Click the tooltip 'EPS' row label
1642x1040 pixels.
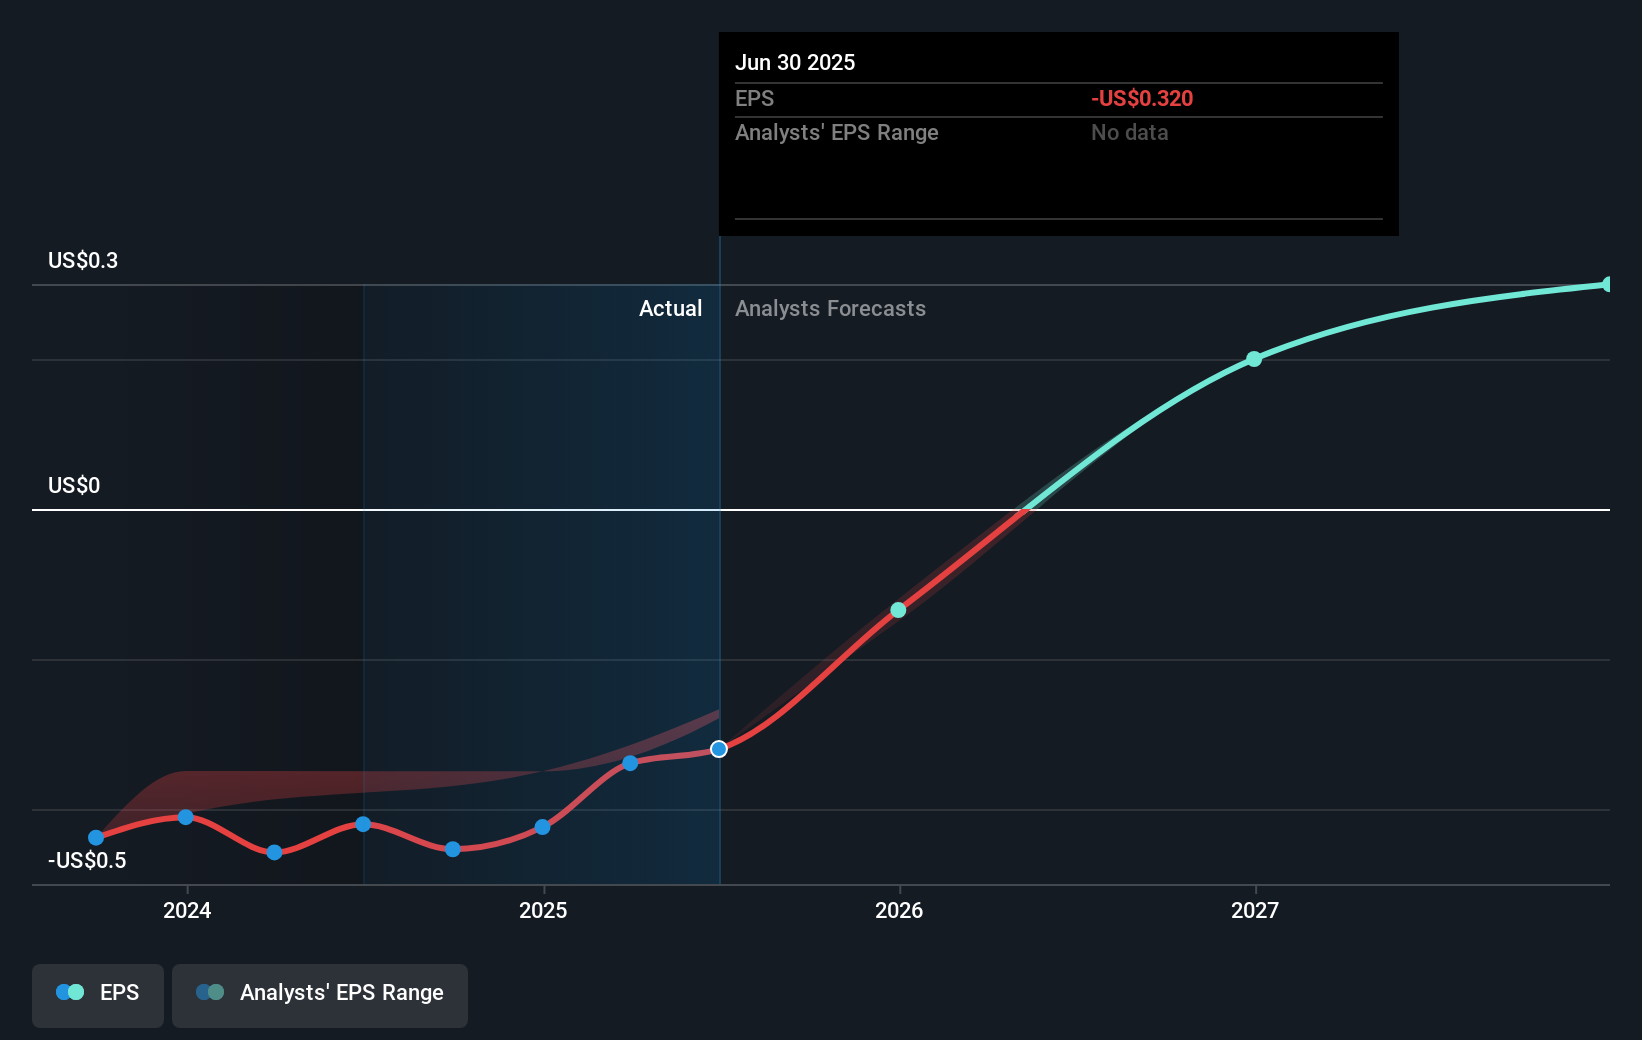pyautogui.click(x=754, y=98)
